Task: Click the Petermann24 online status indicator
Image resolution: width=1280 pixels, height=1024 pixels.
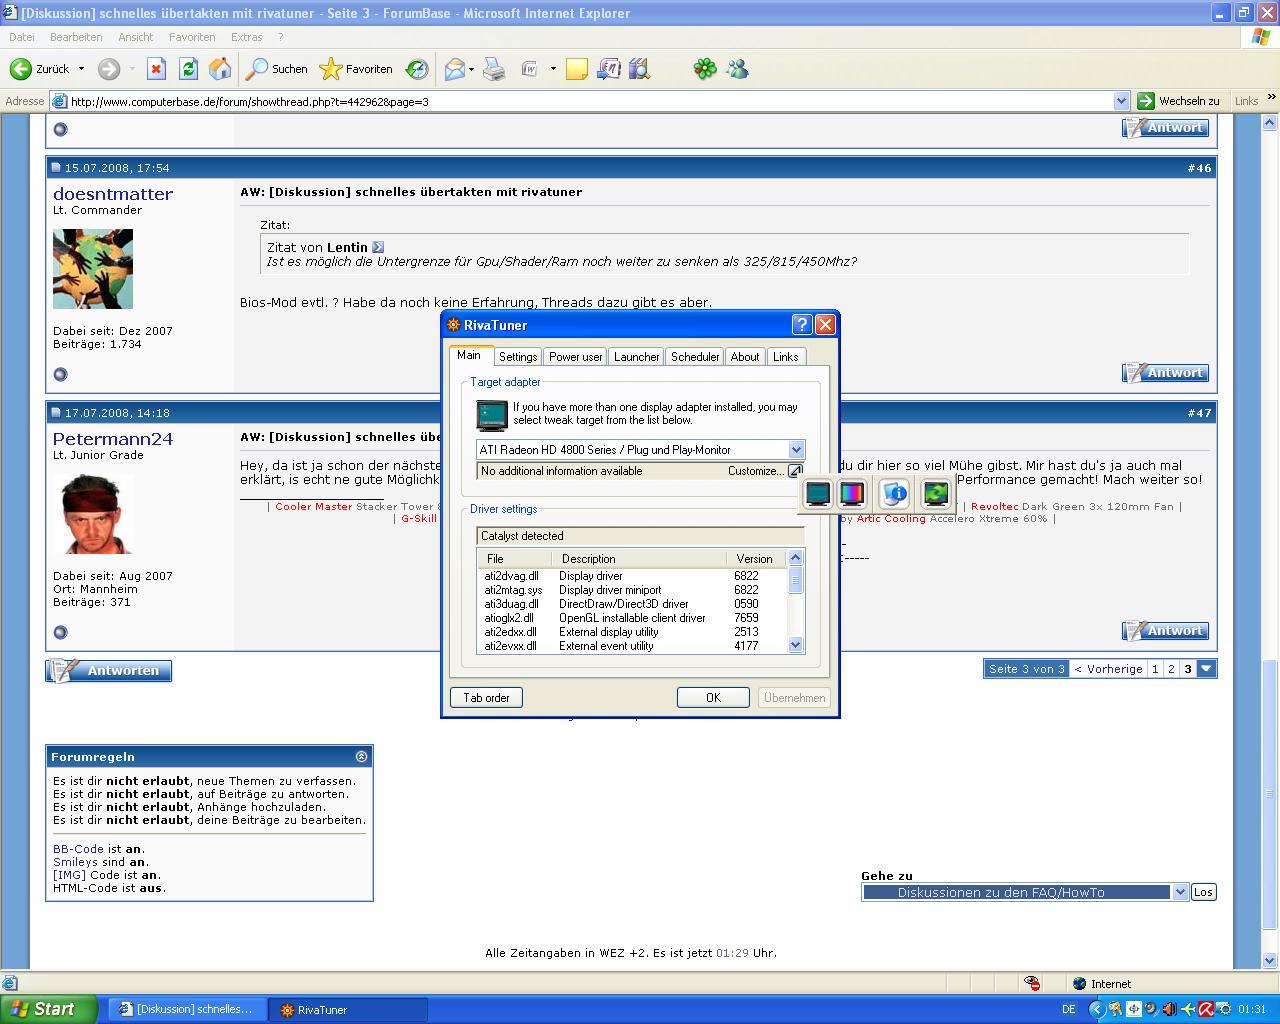Action: [60, 632]
